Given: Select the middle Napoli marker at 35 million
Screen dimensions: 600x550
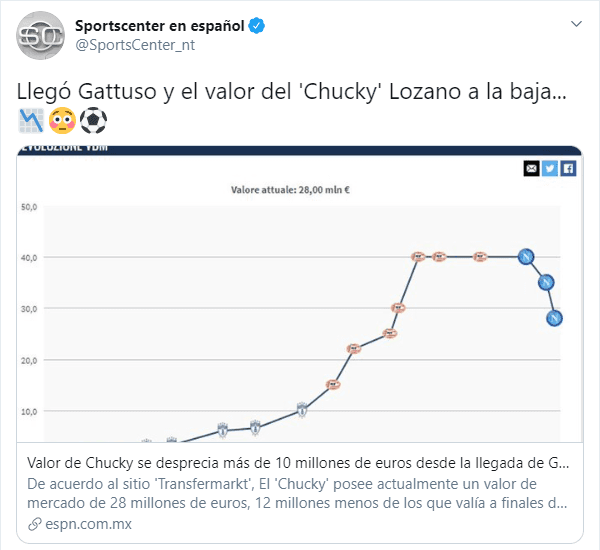Looking at the screenshot, I should (x=546, y=282).
